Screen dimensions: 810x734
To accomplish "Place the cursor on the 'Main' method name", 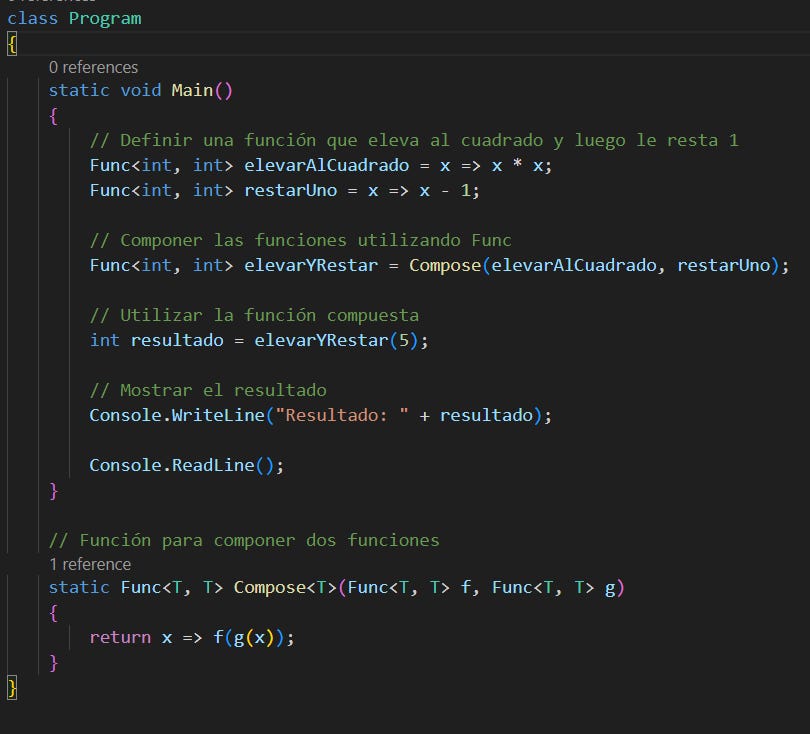I will [x=192, y=90].
